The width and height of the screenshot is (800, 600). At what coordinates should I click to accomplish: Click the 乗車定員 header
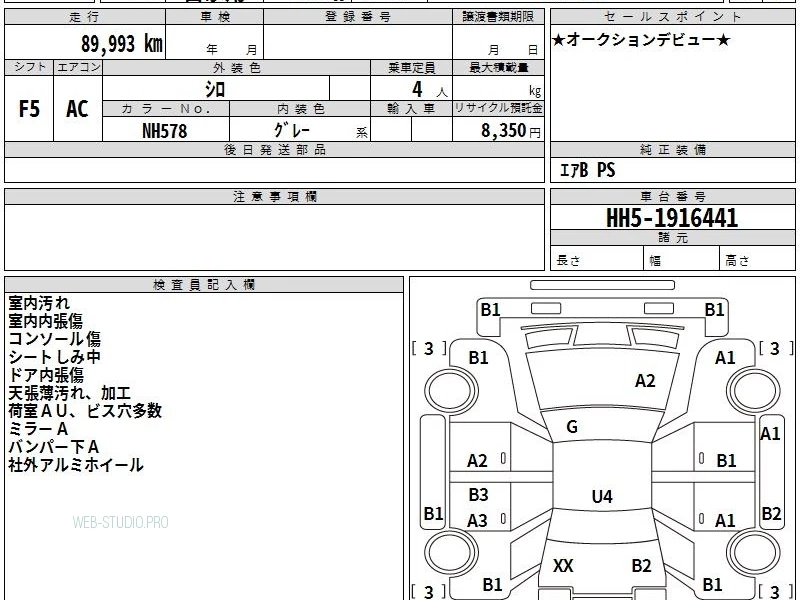point(412,68)
